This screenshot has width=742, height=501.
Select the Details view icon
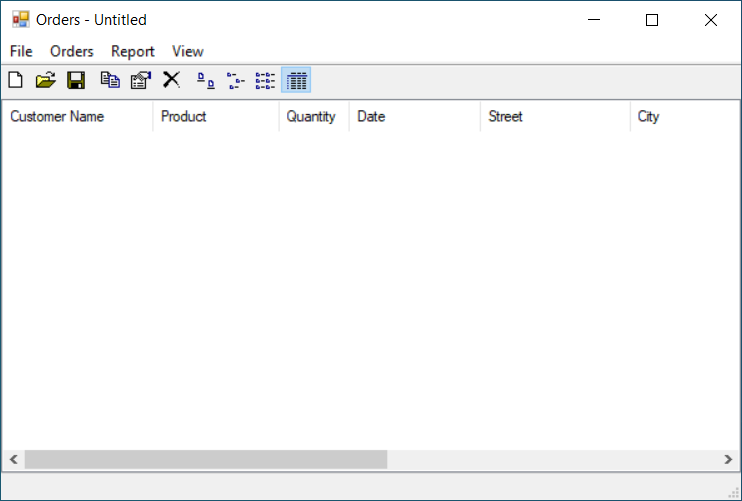point(296,80)
